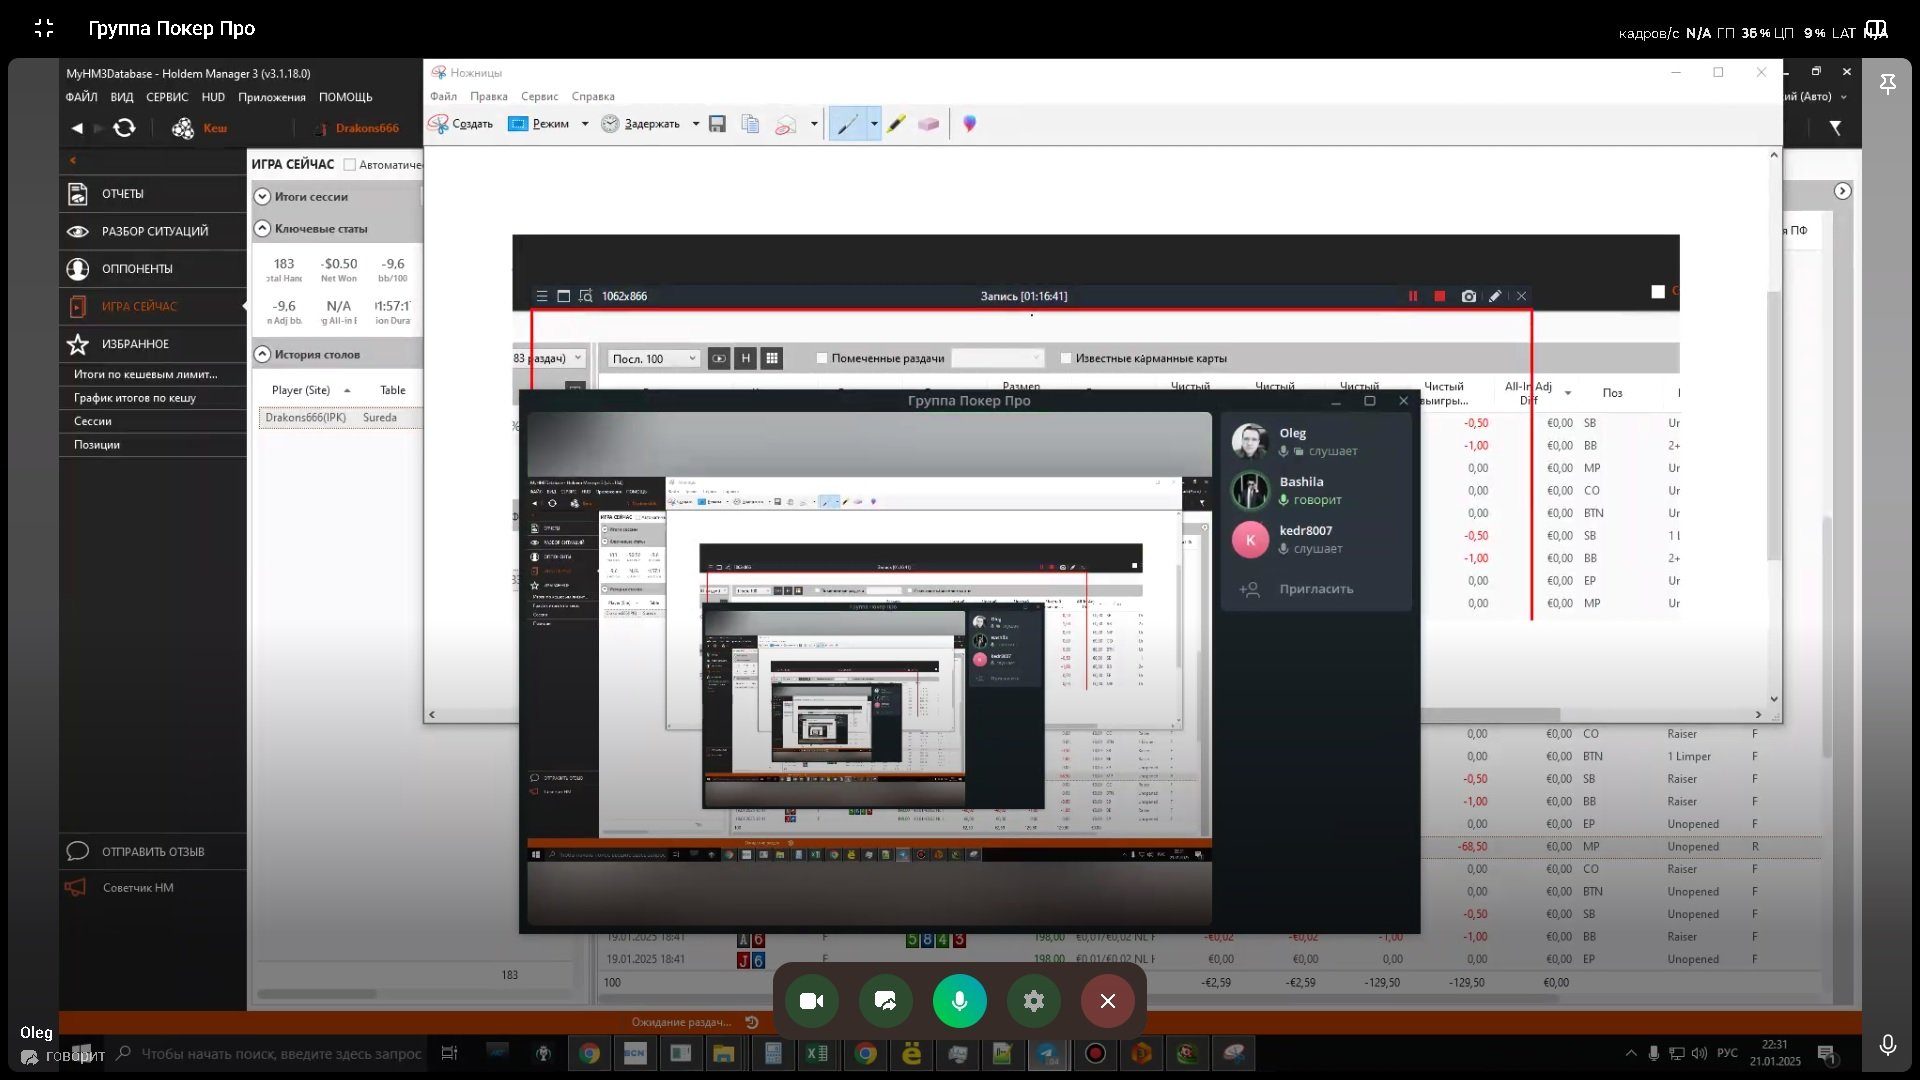Click the Windows search field
The width and height of the screenshot is (1920, 1080).
268,1053
